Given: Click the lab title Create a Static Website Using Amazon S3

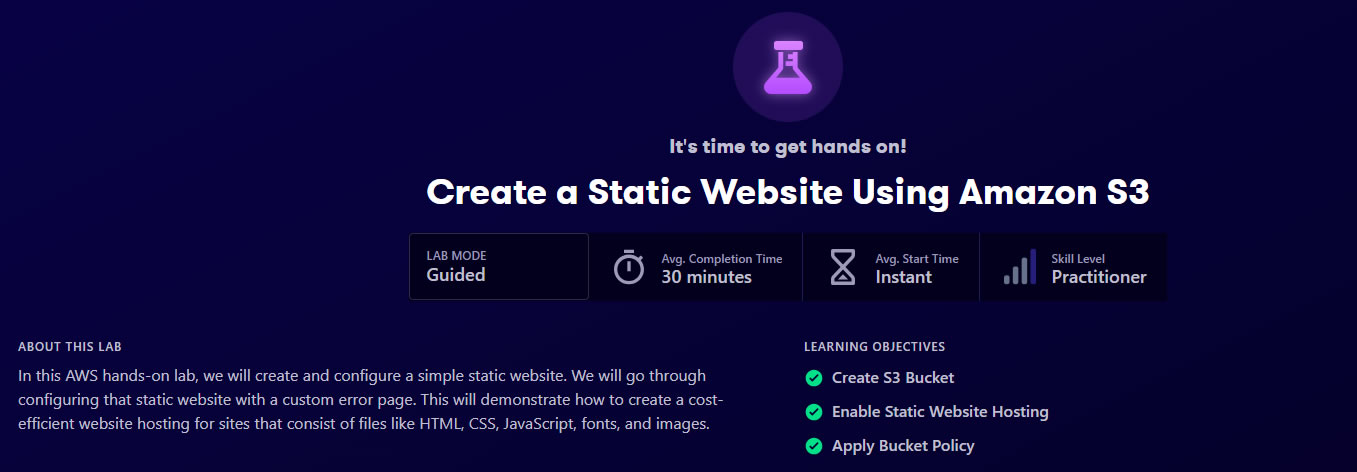Looking at the screenshot, I should pos(788,192).
